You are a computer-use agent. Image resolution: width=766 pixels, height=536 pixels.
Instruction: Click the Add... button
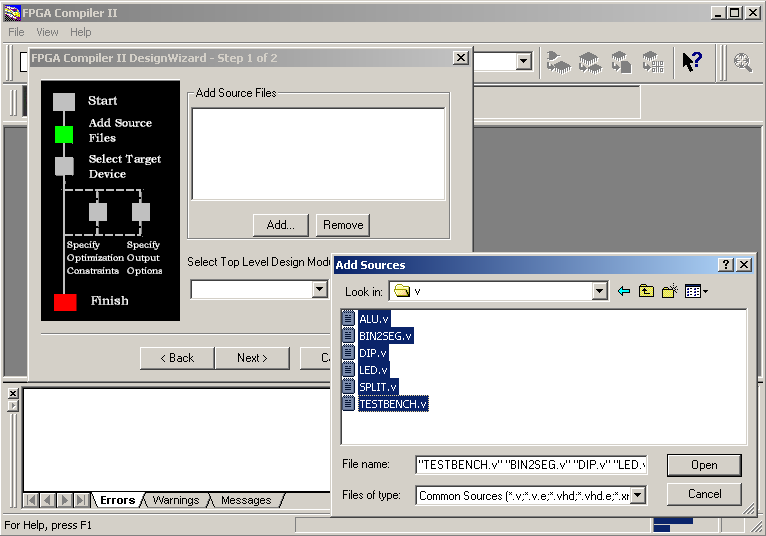tap(280, 225)
